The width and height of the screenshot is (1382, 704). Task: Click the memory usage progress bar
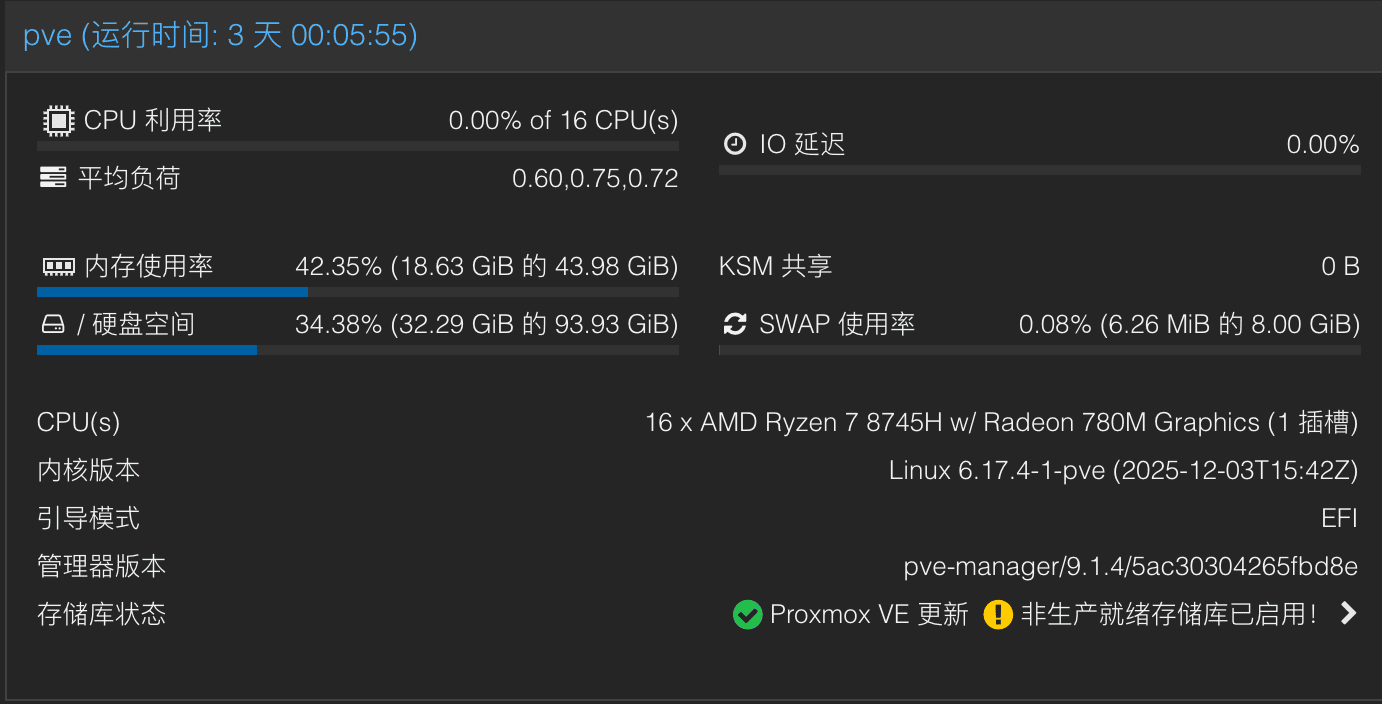tap(357, 292)
